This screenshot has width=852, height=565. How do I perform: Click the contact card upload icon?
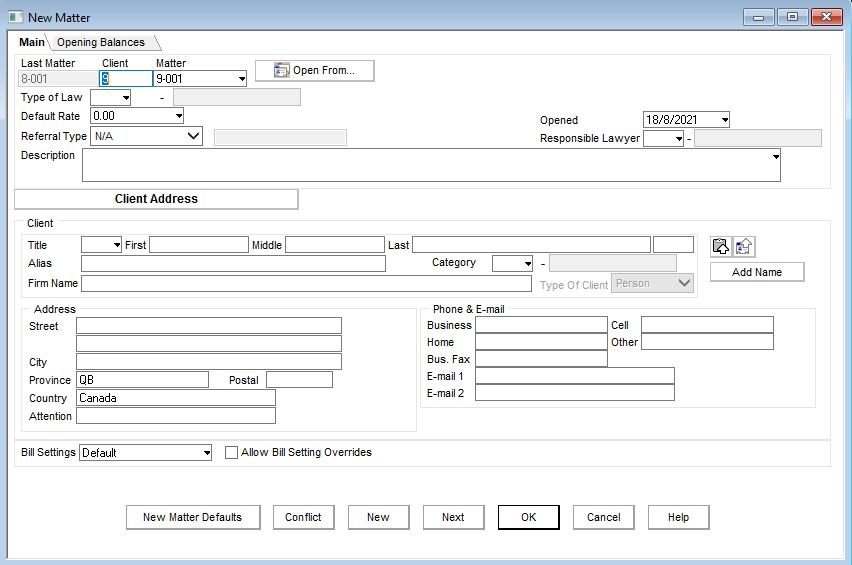(744, 246)
